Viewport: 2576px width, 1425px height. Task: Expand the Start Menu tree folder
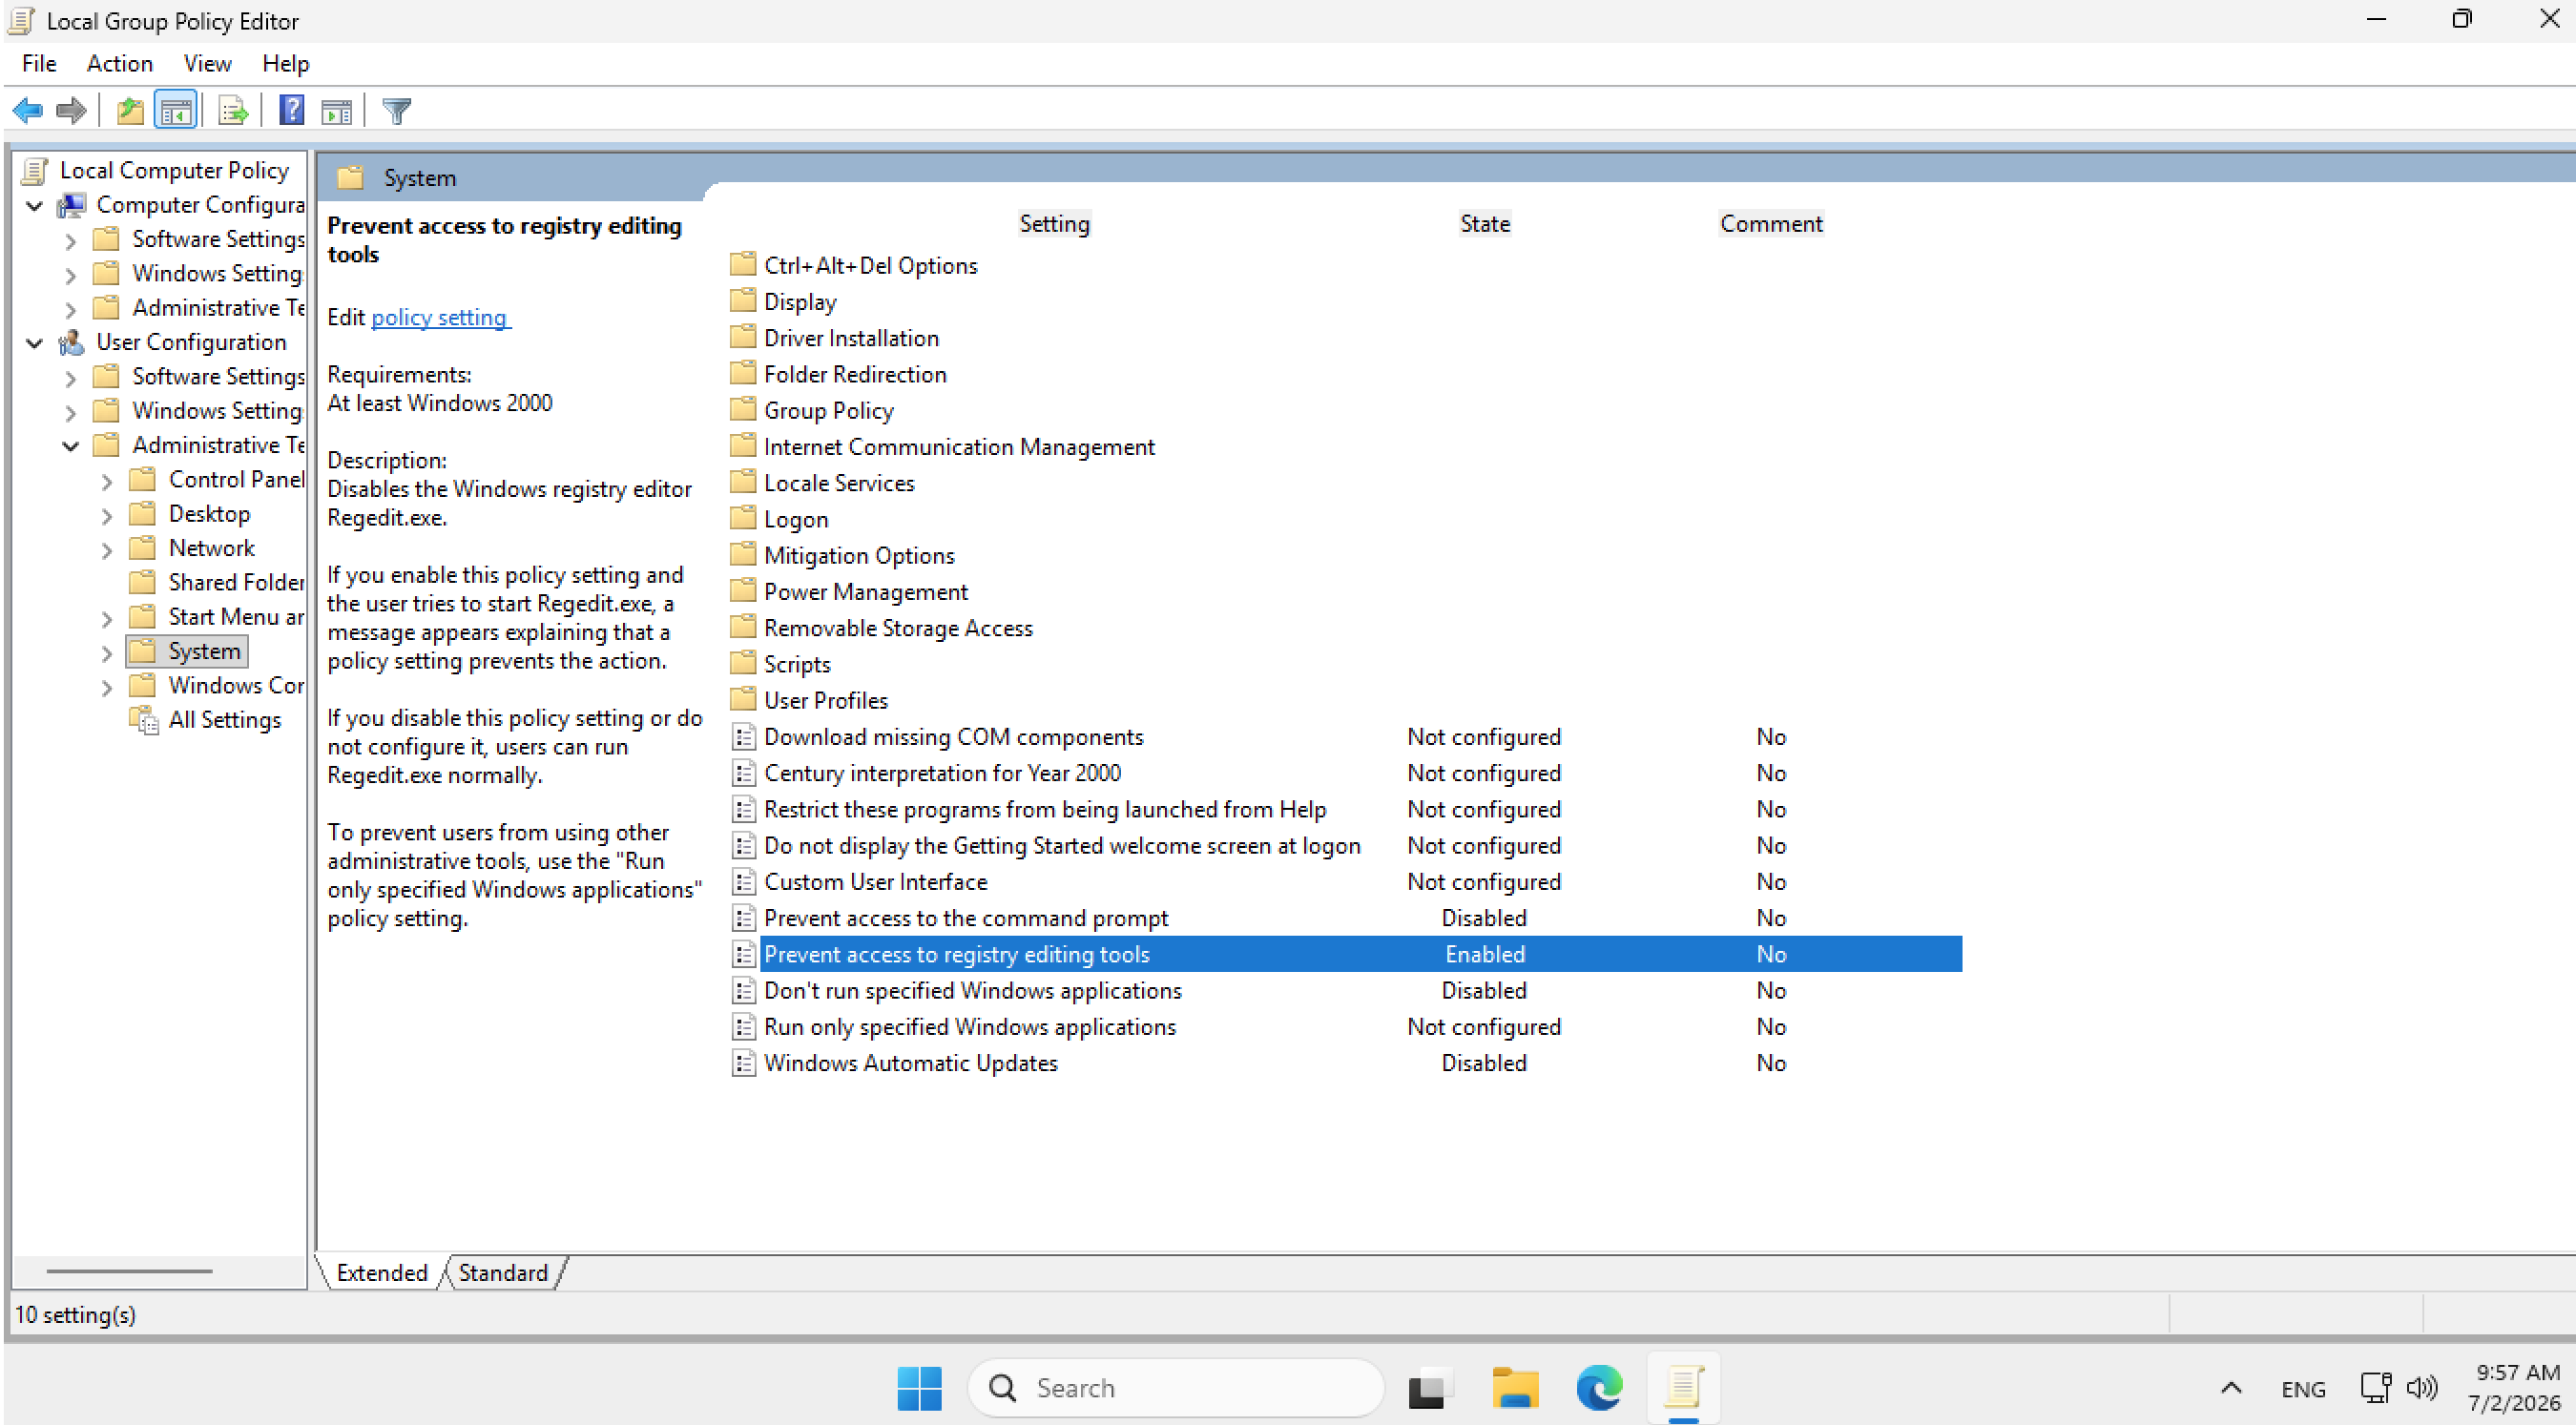(107, 619)
